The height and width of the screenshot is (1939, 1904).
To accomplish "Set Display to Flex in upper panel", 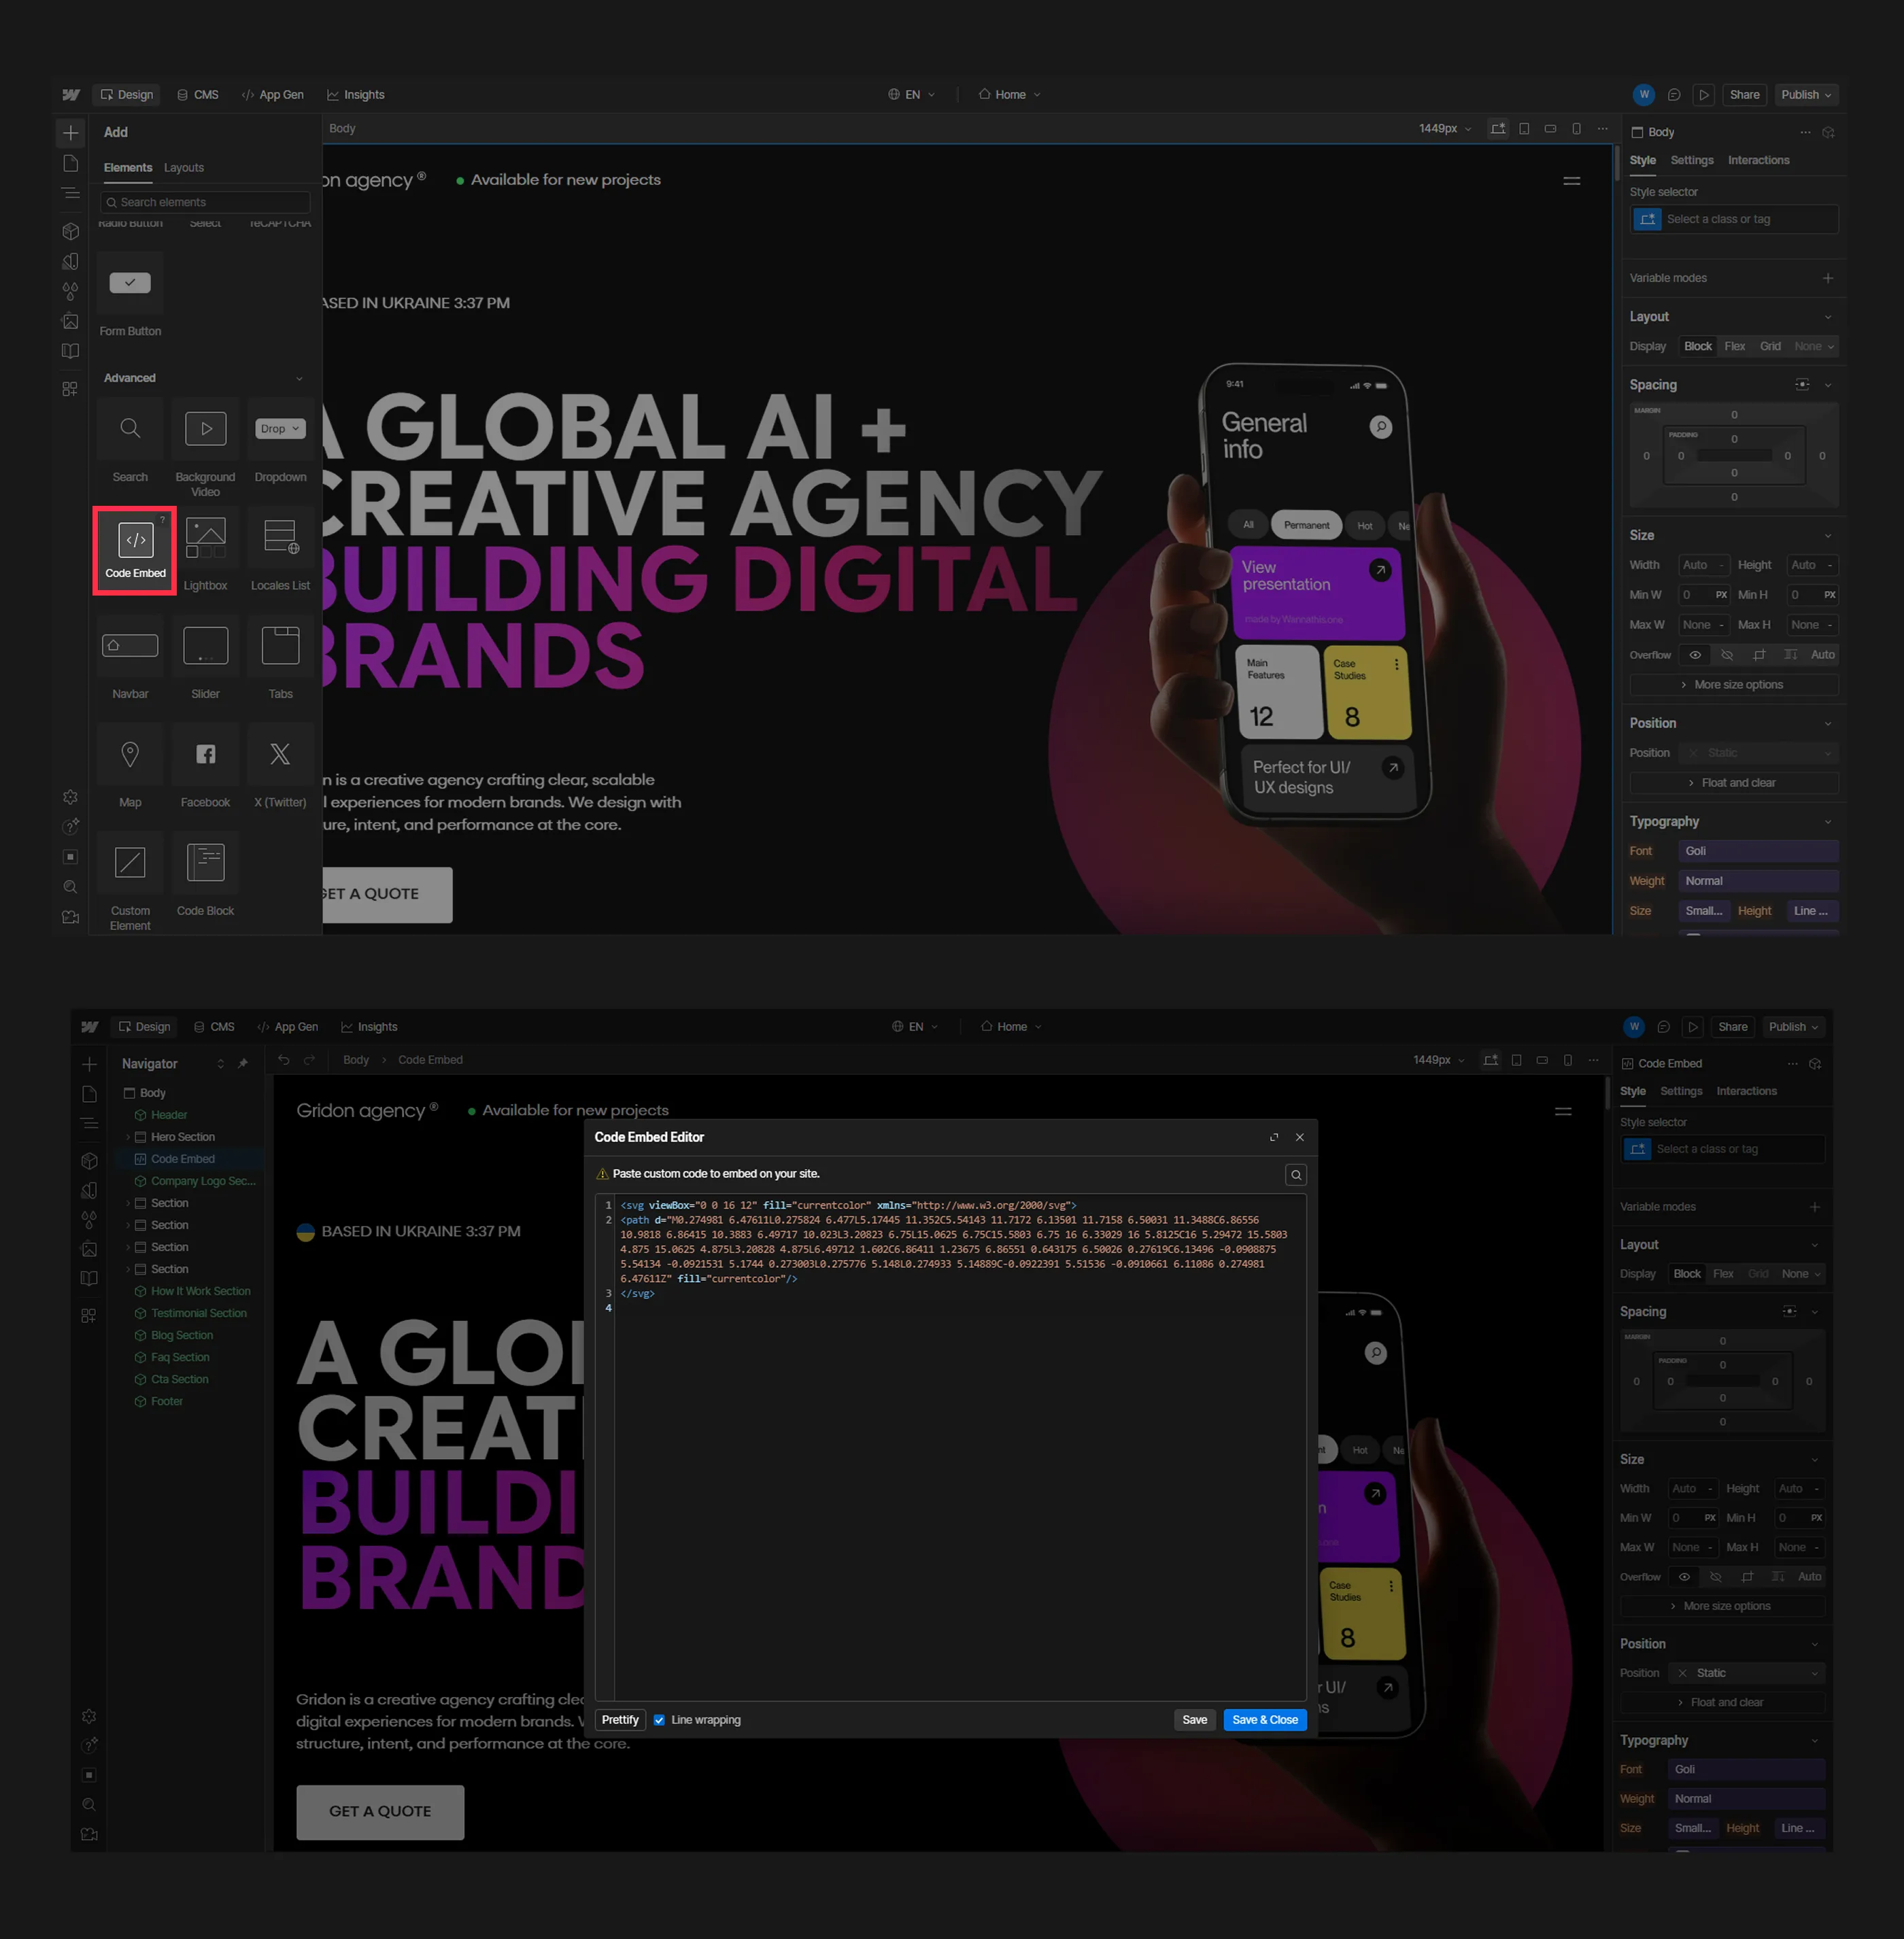I will [x=1734, y=346].
